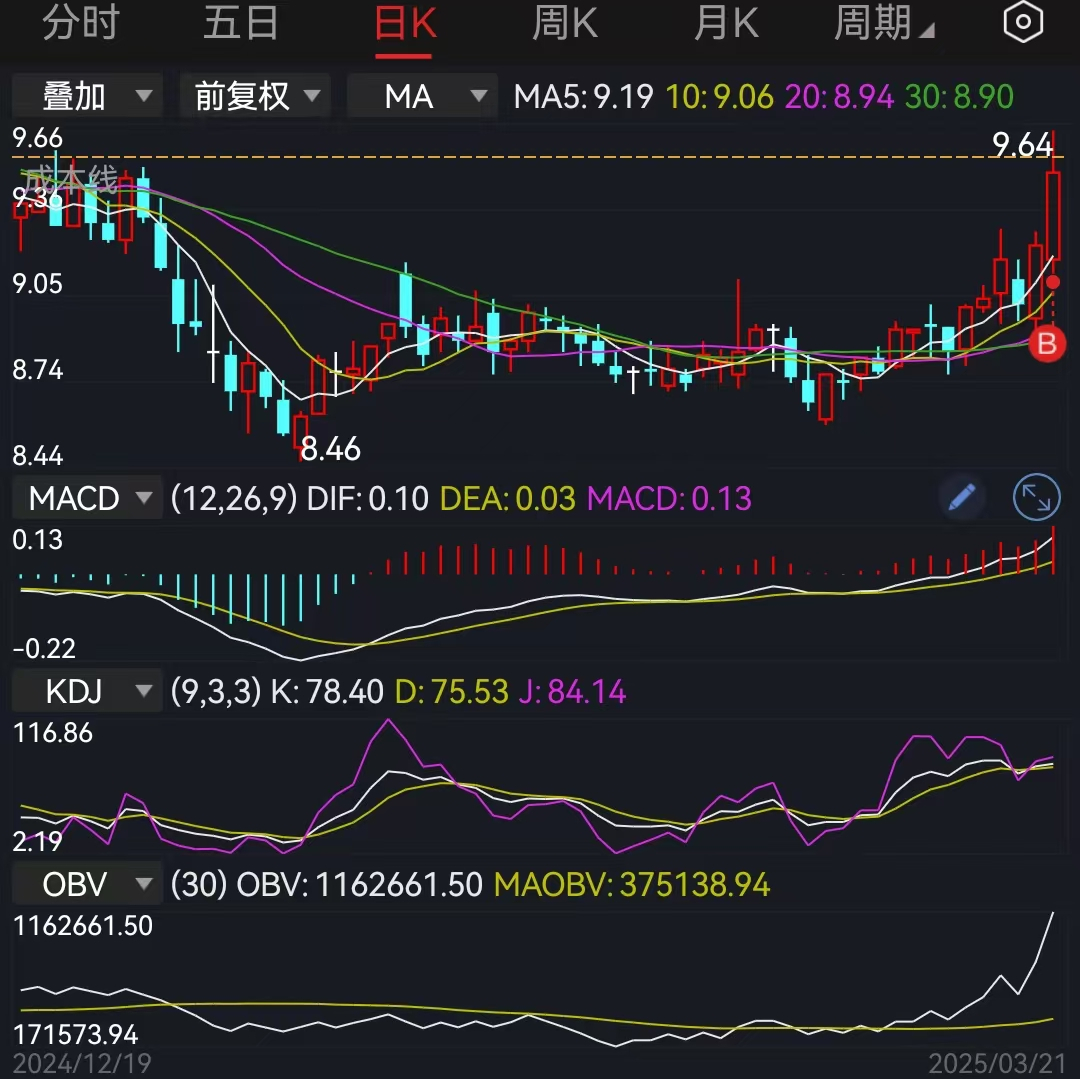Click the MA5: 9.19 value label
Screen dimensions: 1080x1079
[x=580, y=96]
